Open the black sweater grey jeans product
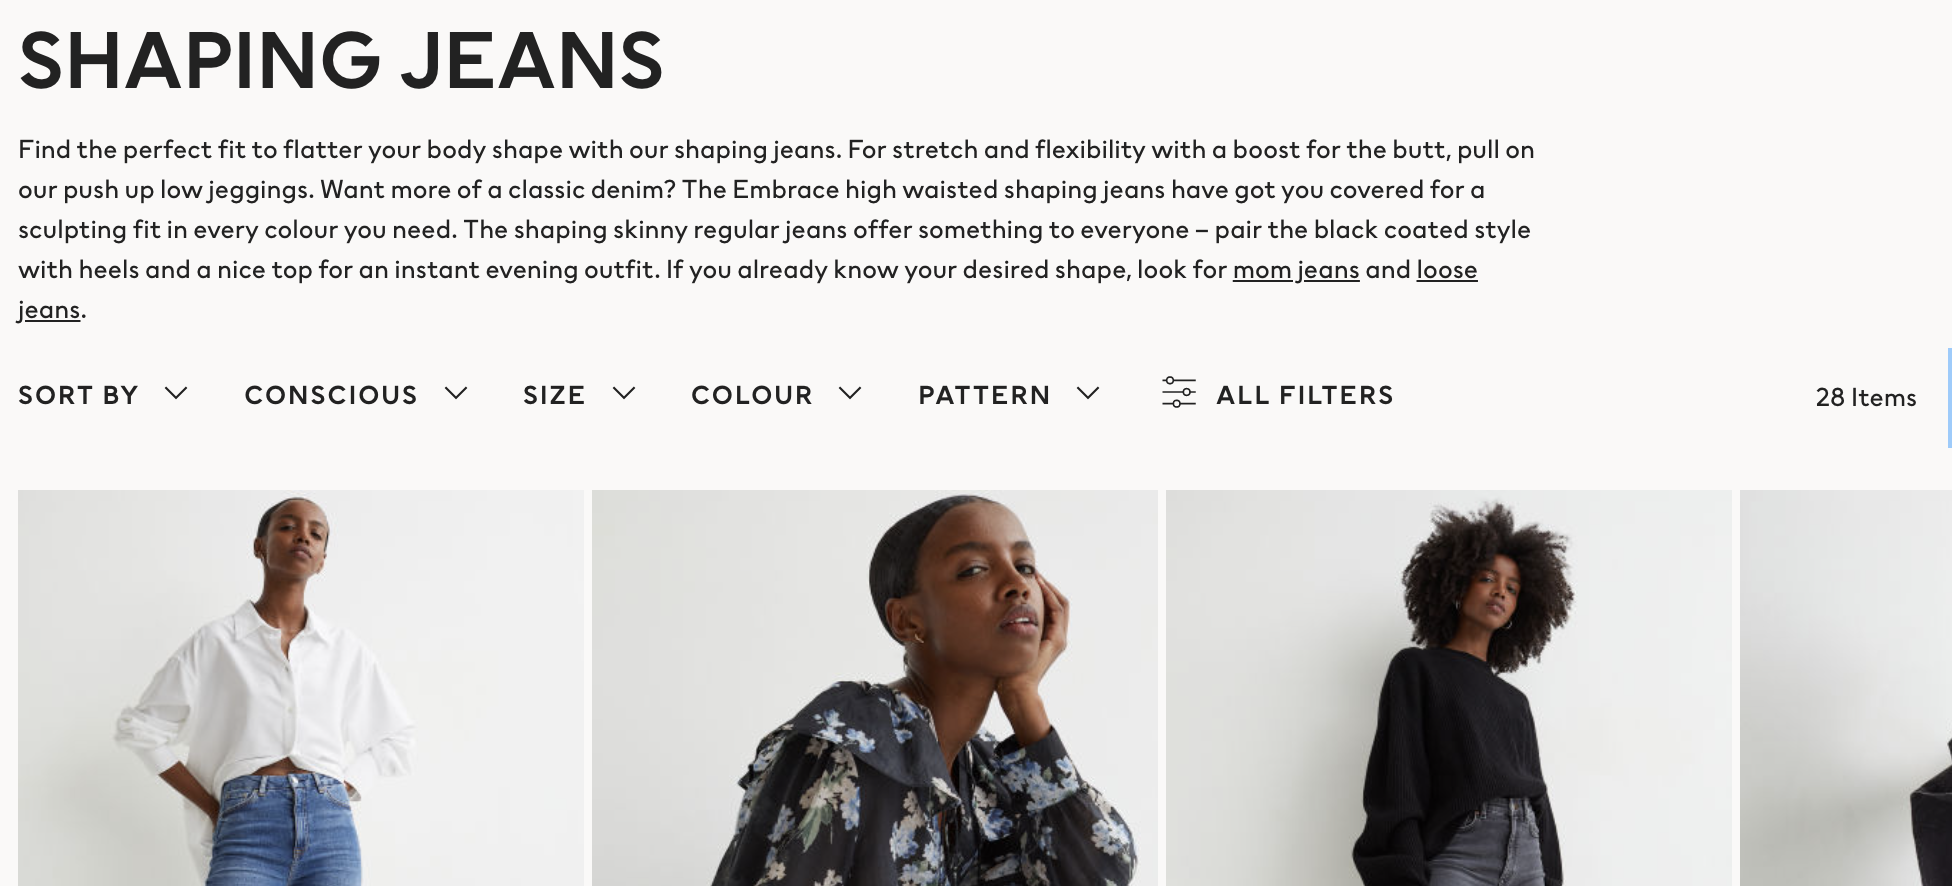The height and width of the screenshot is (886, 1952). 1448,688
